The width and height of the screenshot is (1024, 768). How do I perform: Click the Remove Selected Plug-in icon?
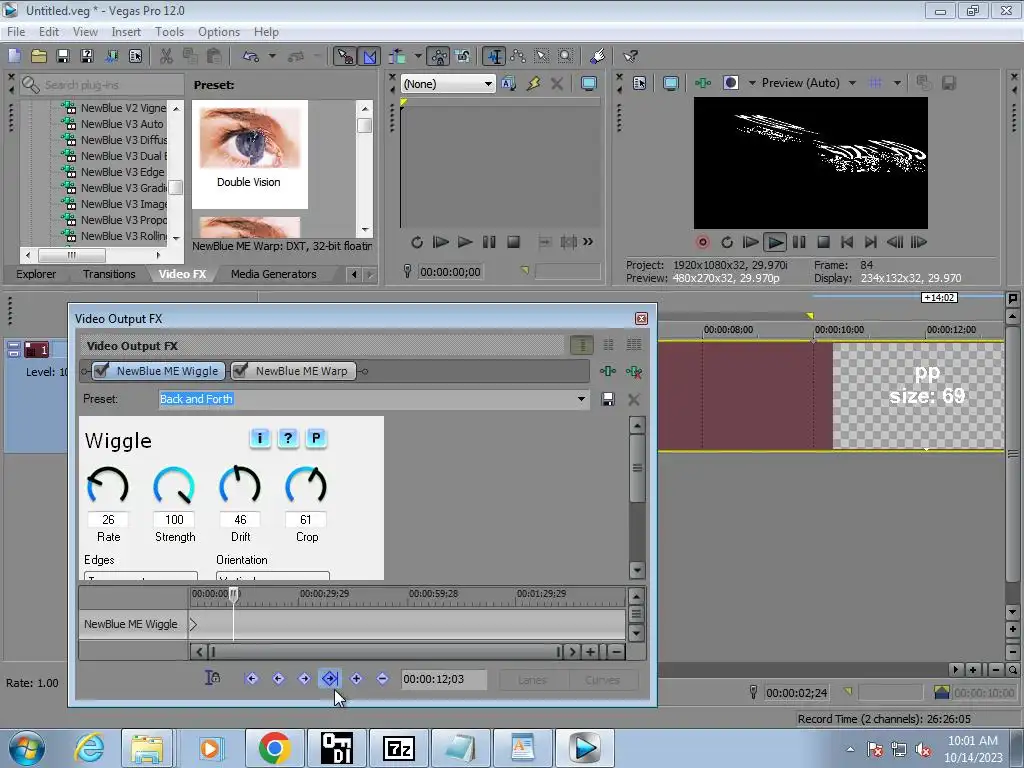[x=633, y=372]
